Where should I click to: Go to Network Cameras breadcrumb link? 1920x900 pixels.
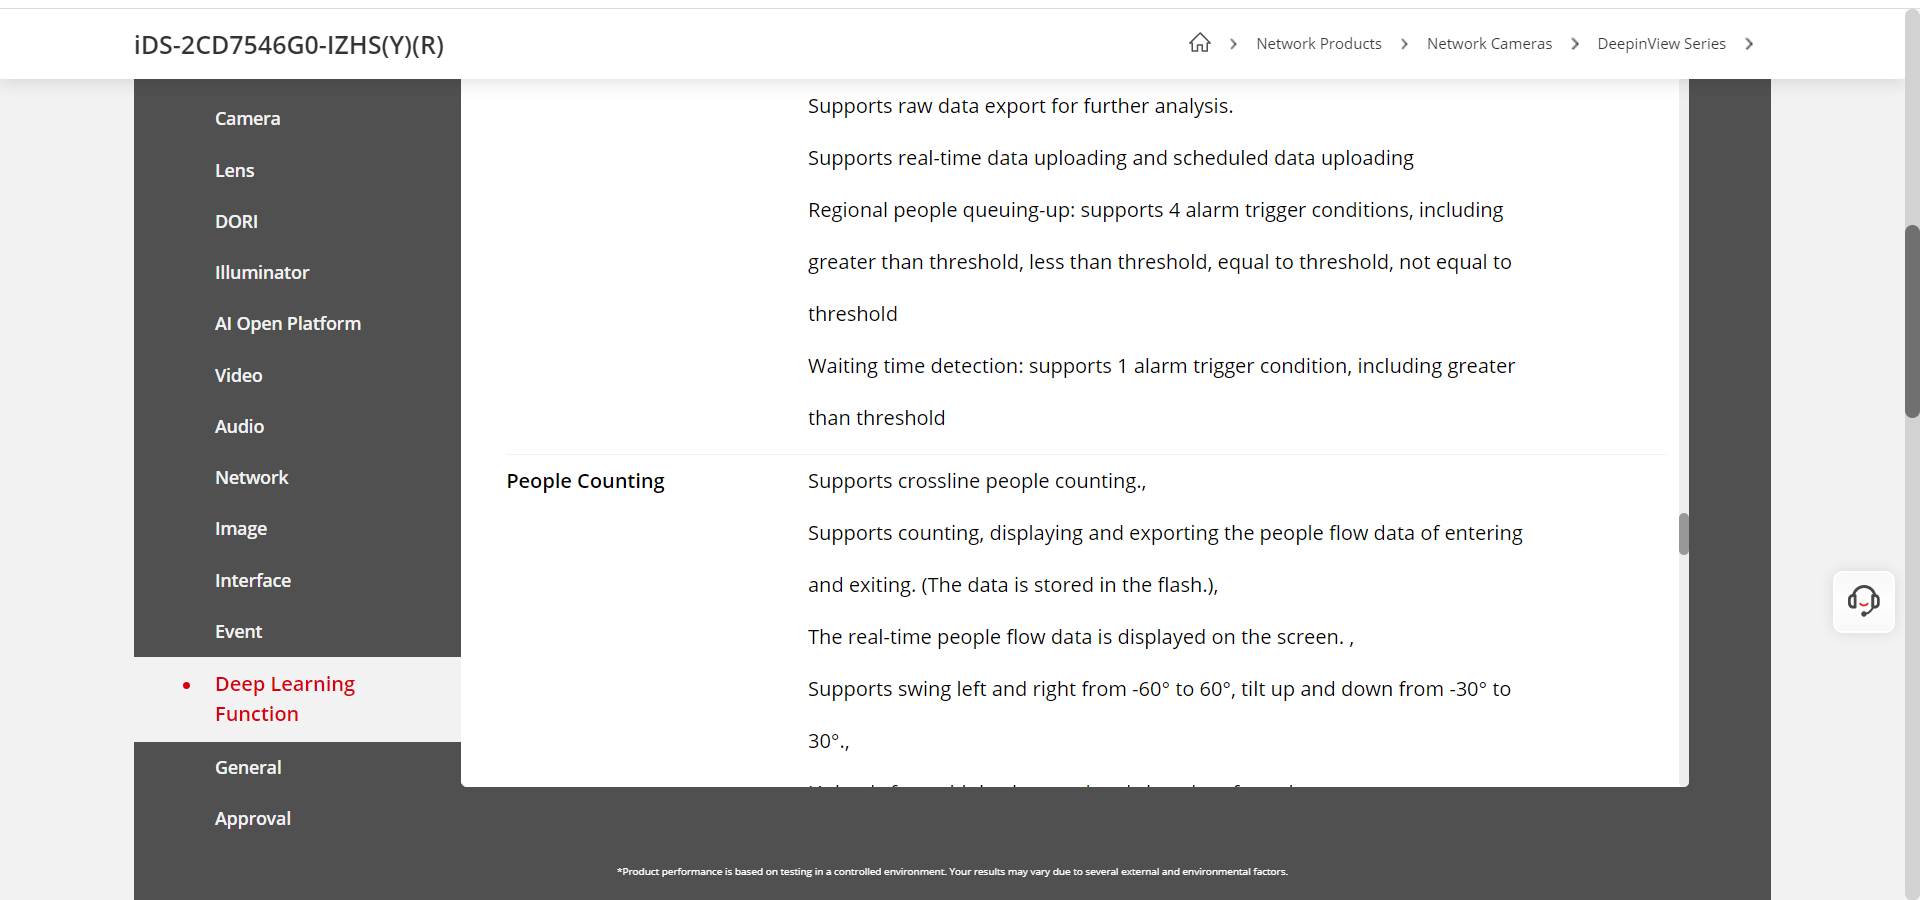(1489, 44)
